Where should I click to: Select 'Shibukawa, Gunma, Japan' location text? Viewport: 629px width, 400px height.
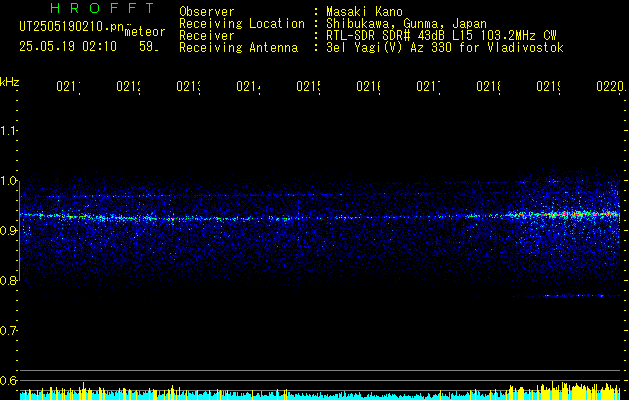point(406,24)
